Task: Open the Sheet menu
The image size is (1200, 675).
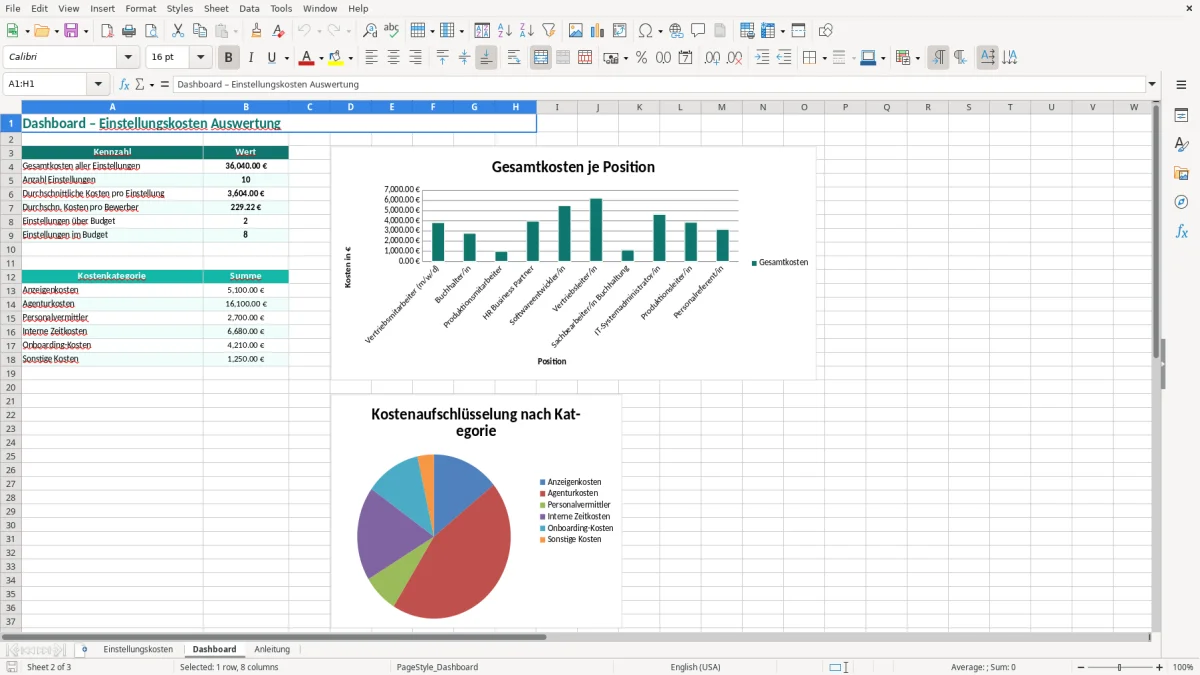Action: click(x=216, y=8)
